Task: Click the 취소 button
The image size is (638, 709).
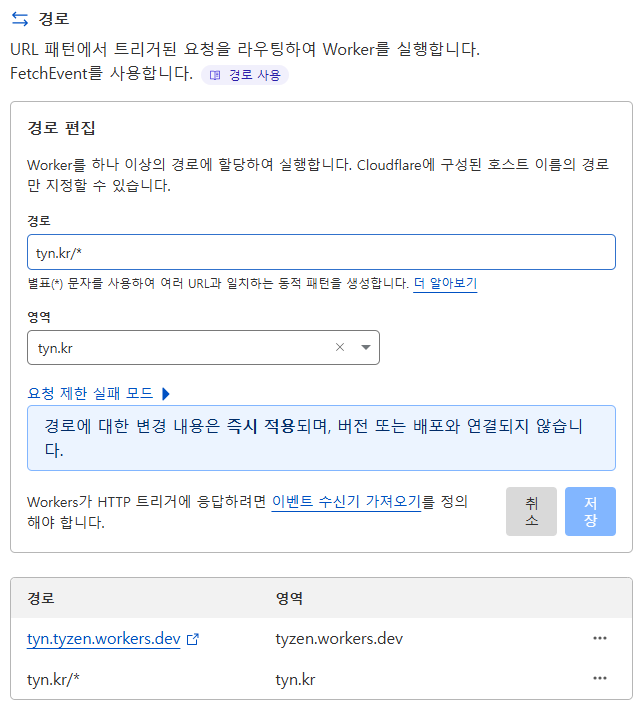Action: (531, 511)
